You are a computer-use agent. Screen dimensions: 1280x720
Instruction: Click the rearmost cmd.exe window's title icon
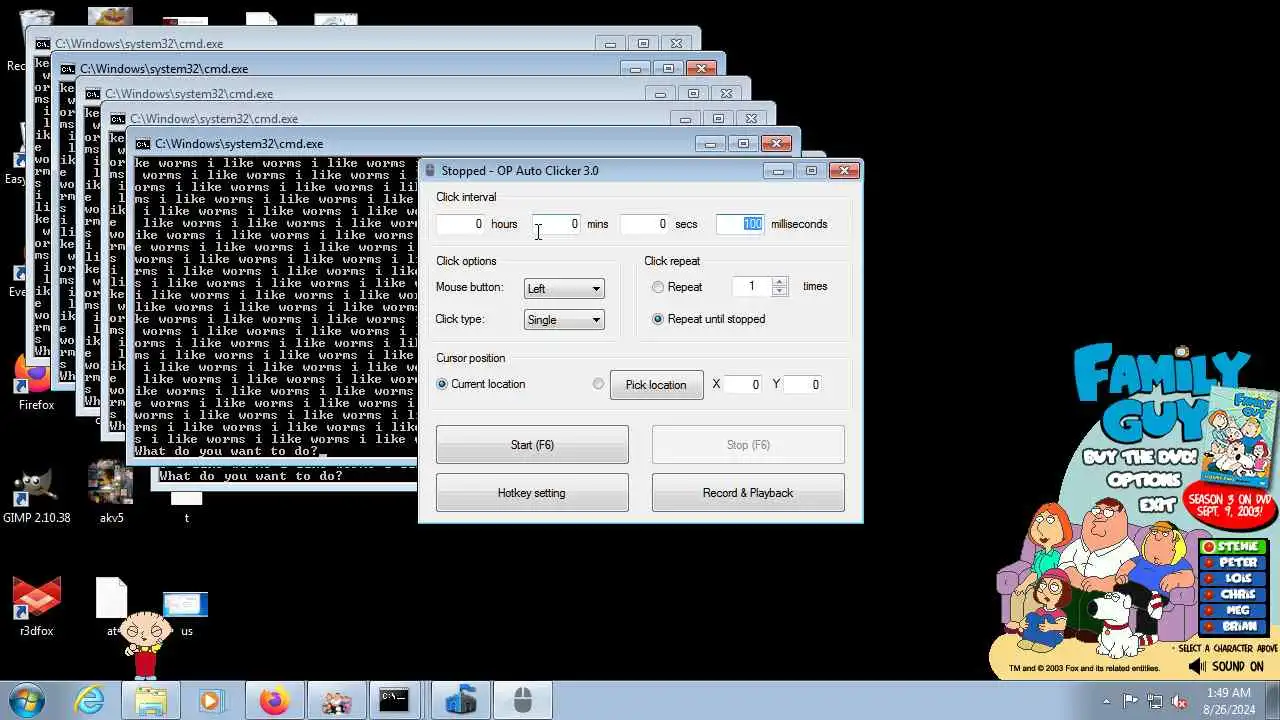pyautogui.click(x=43, y=44)
